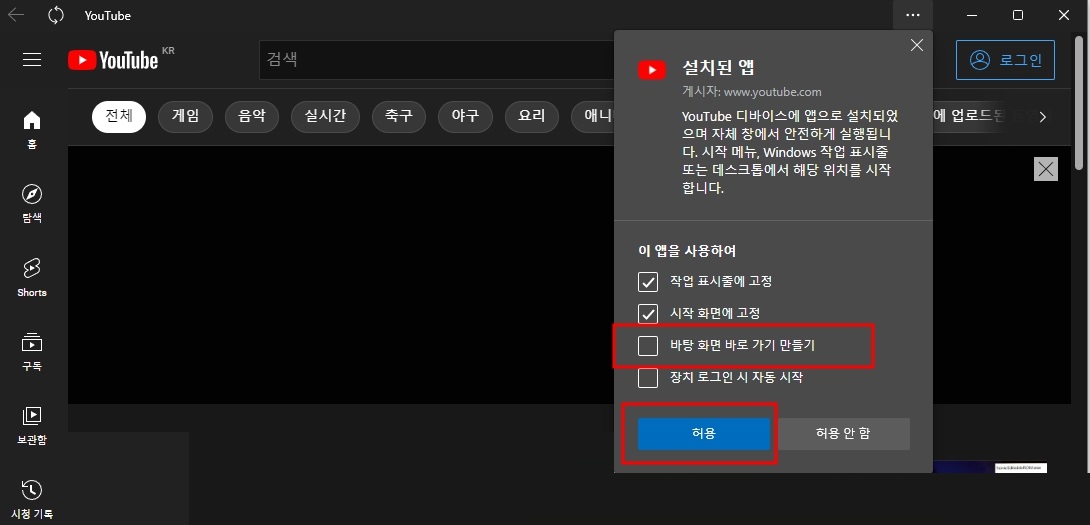
Task: Click the 허용 button
Action: coord(704,434)
